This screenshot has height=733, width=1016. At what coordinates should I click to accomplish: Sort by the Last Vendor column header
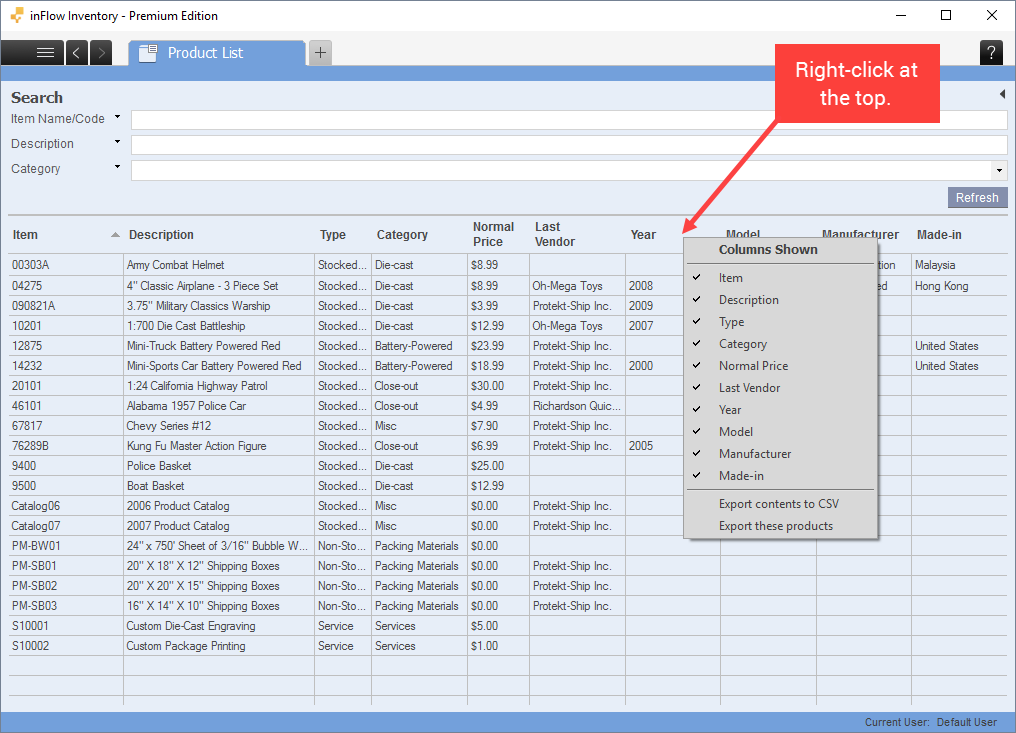(x=555, y=234)
